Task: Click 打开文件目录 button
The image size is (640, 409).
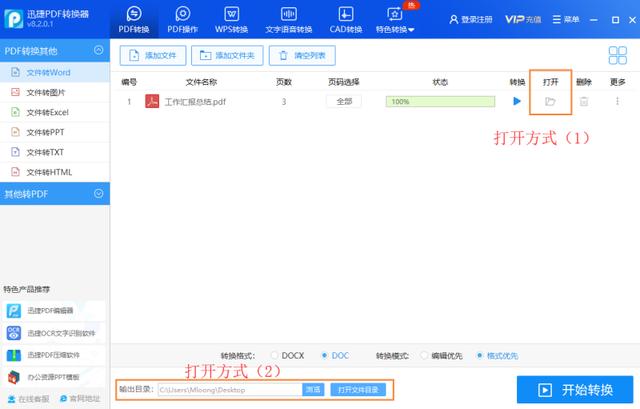Action: pos(358,390)
